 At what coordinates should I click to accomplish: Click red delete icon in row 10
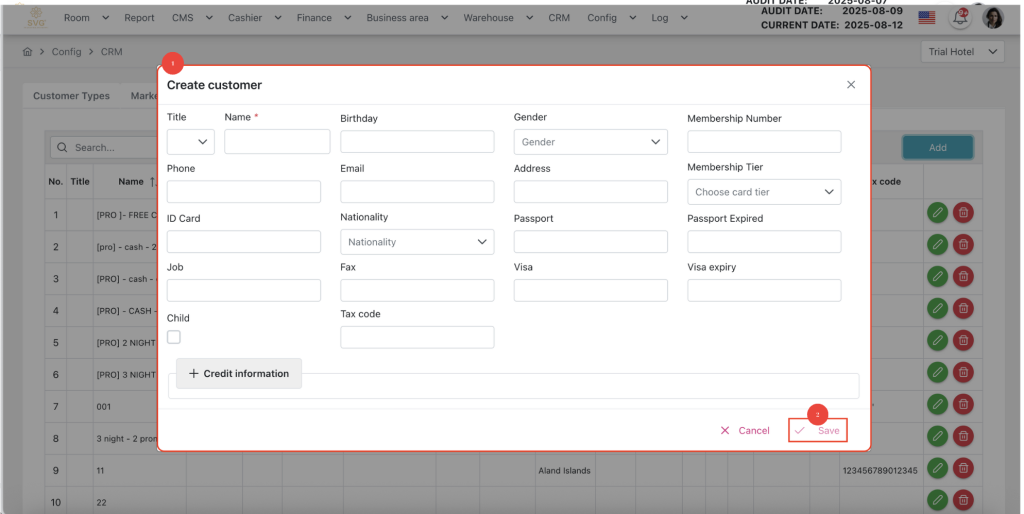click(x=963, y=500)
